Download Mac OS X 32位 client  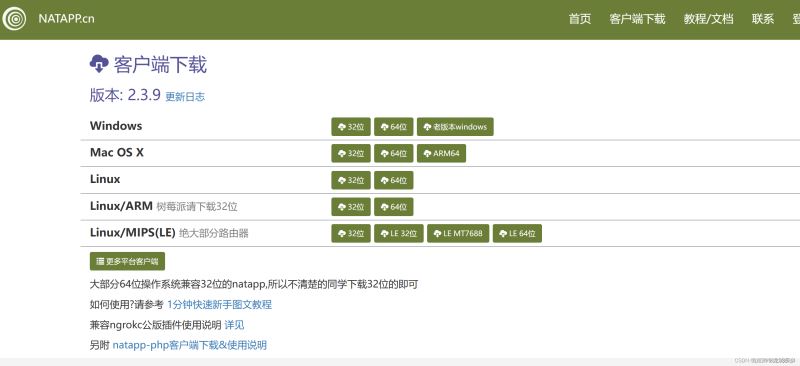coord(351,153)
